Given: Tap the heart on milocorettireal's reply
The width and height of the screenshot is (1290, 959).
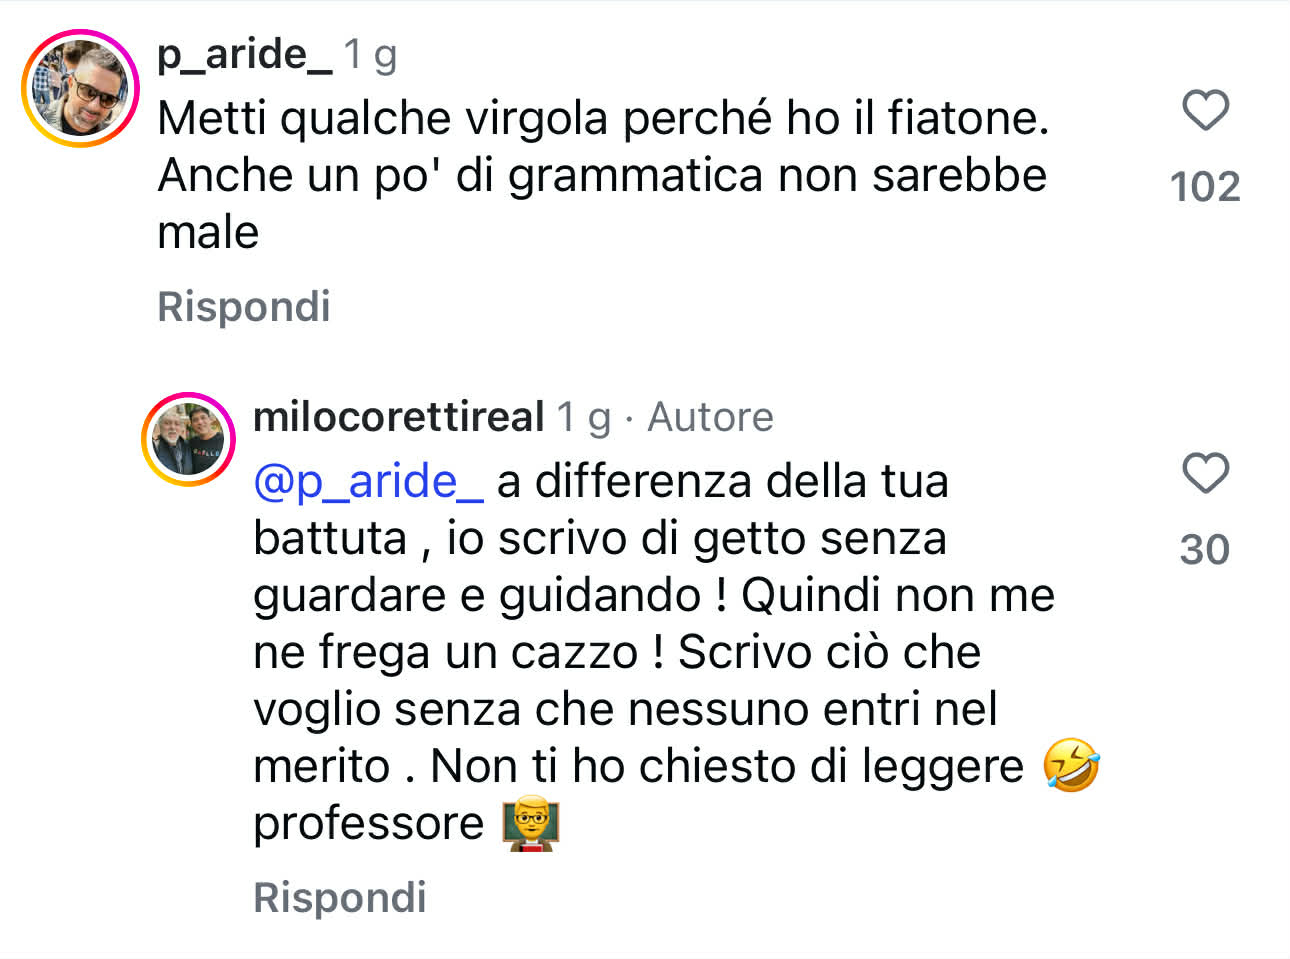Looking at the screenshot, I should click(1205, 473).
